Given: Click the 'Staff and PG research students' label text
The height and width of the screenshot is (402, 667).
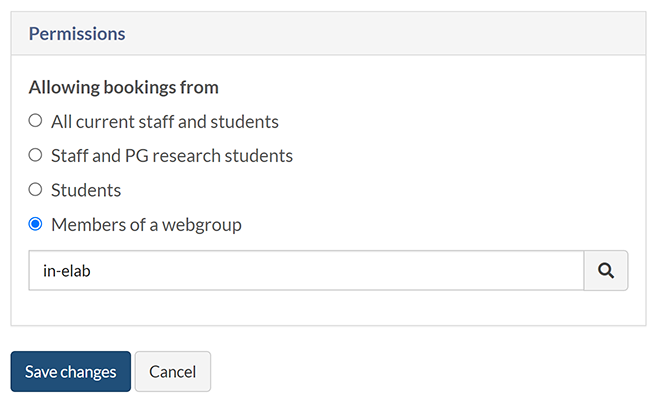Looking at the screenshot, I should click(171, 156).
